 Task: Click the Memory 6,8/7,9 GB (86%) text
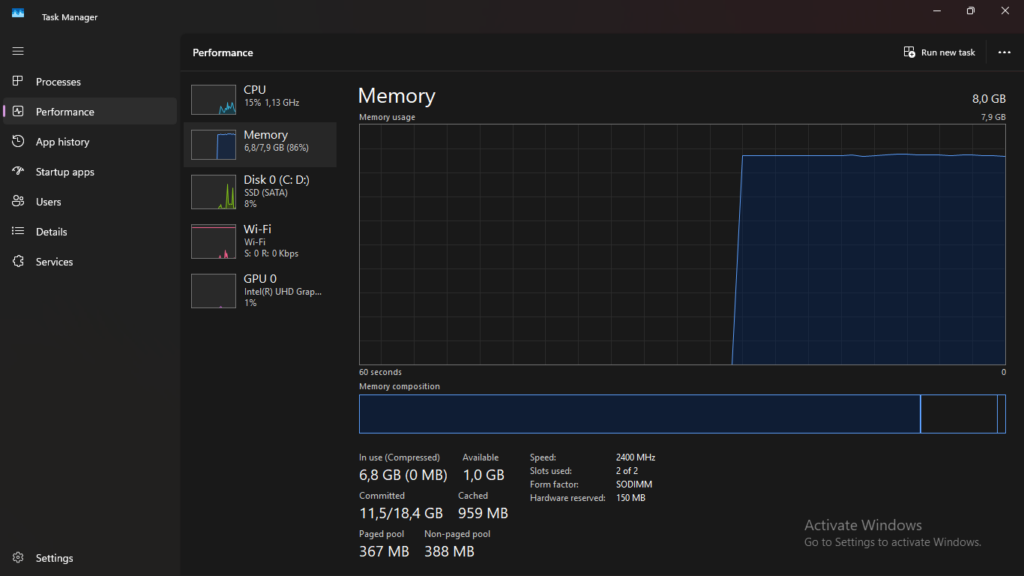[x=276, y=148]
